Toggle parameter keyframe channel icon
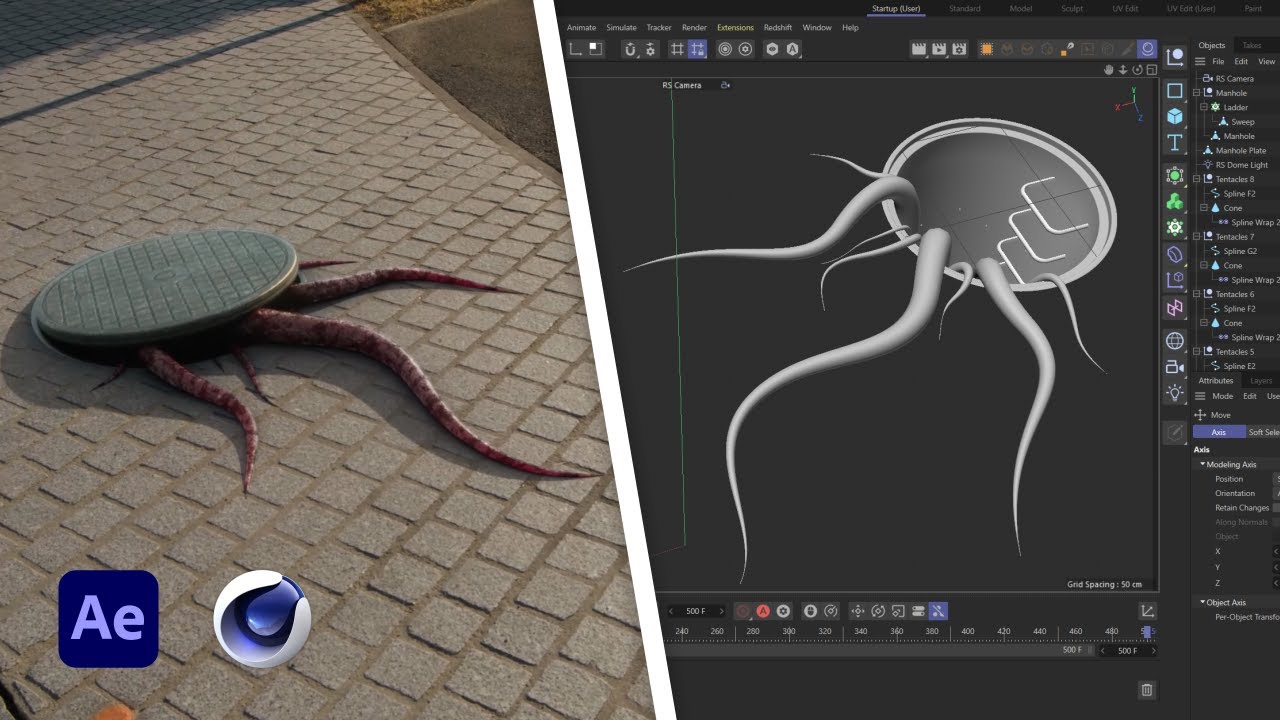1280x720 pixels. coord(918,611)
